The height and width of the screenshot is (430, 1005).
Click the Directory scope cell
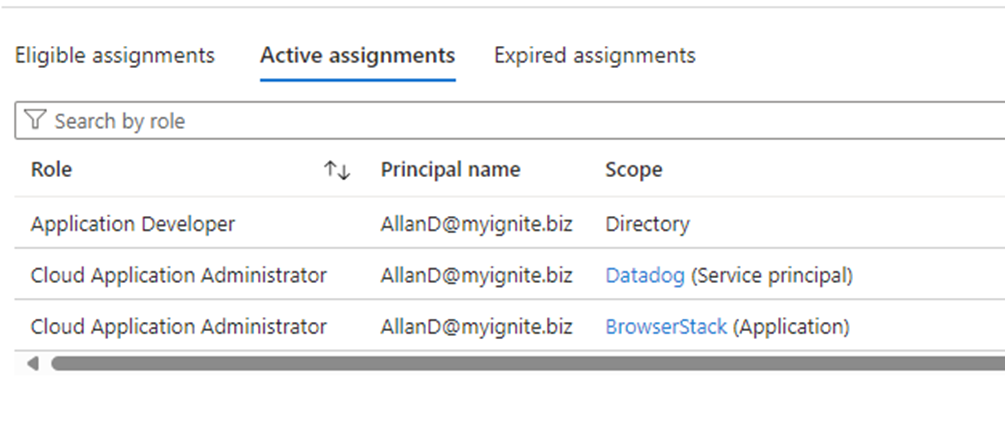coord(647,224)
